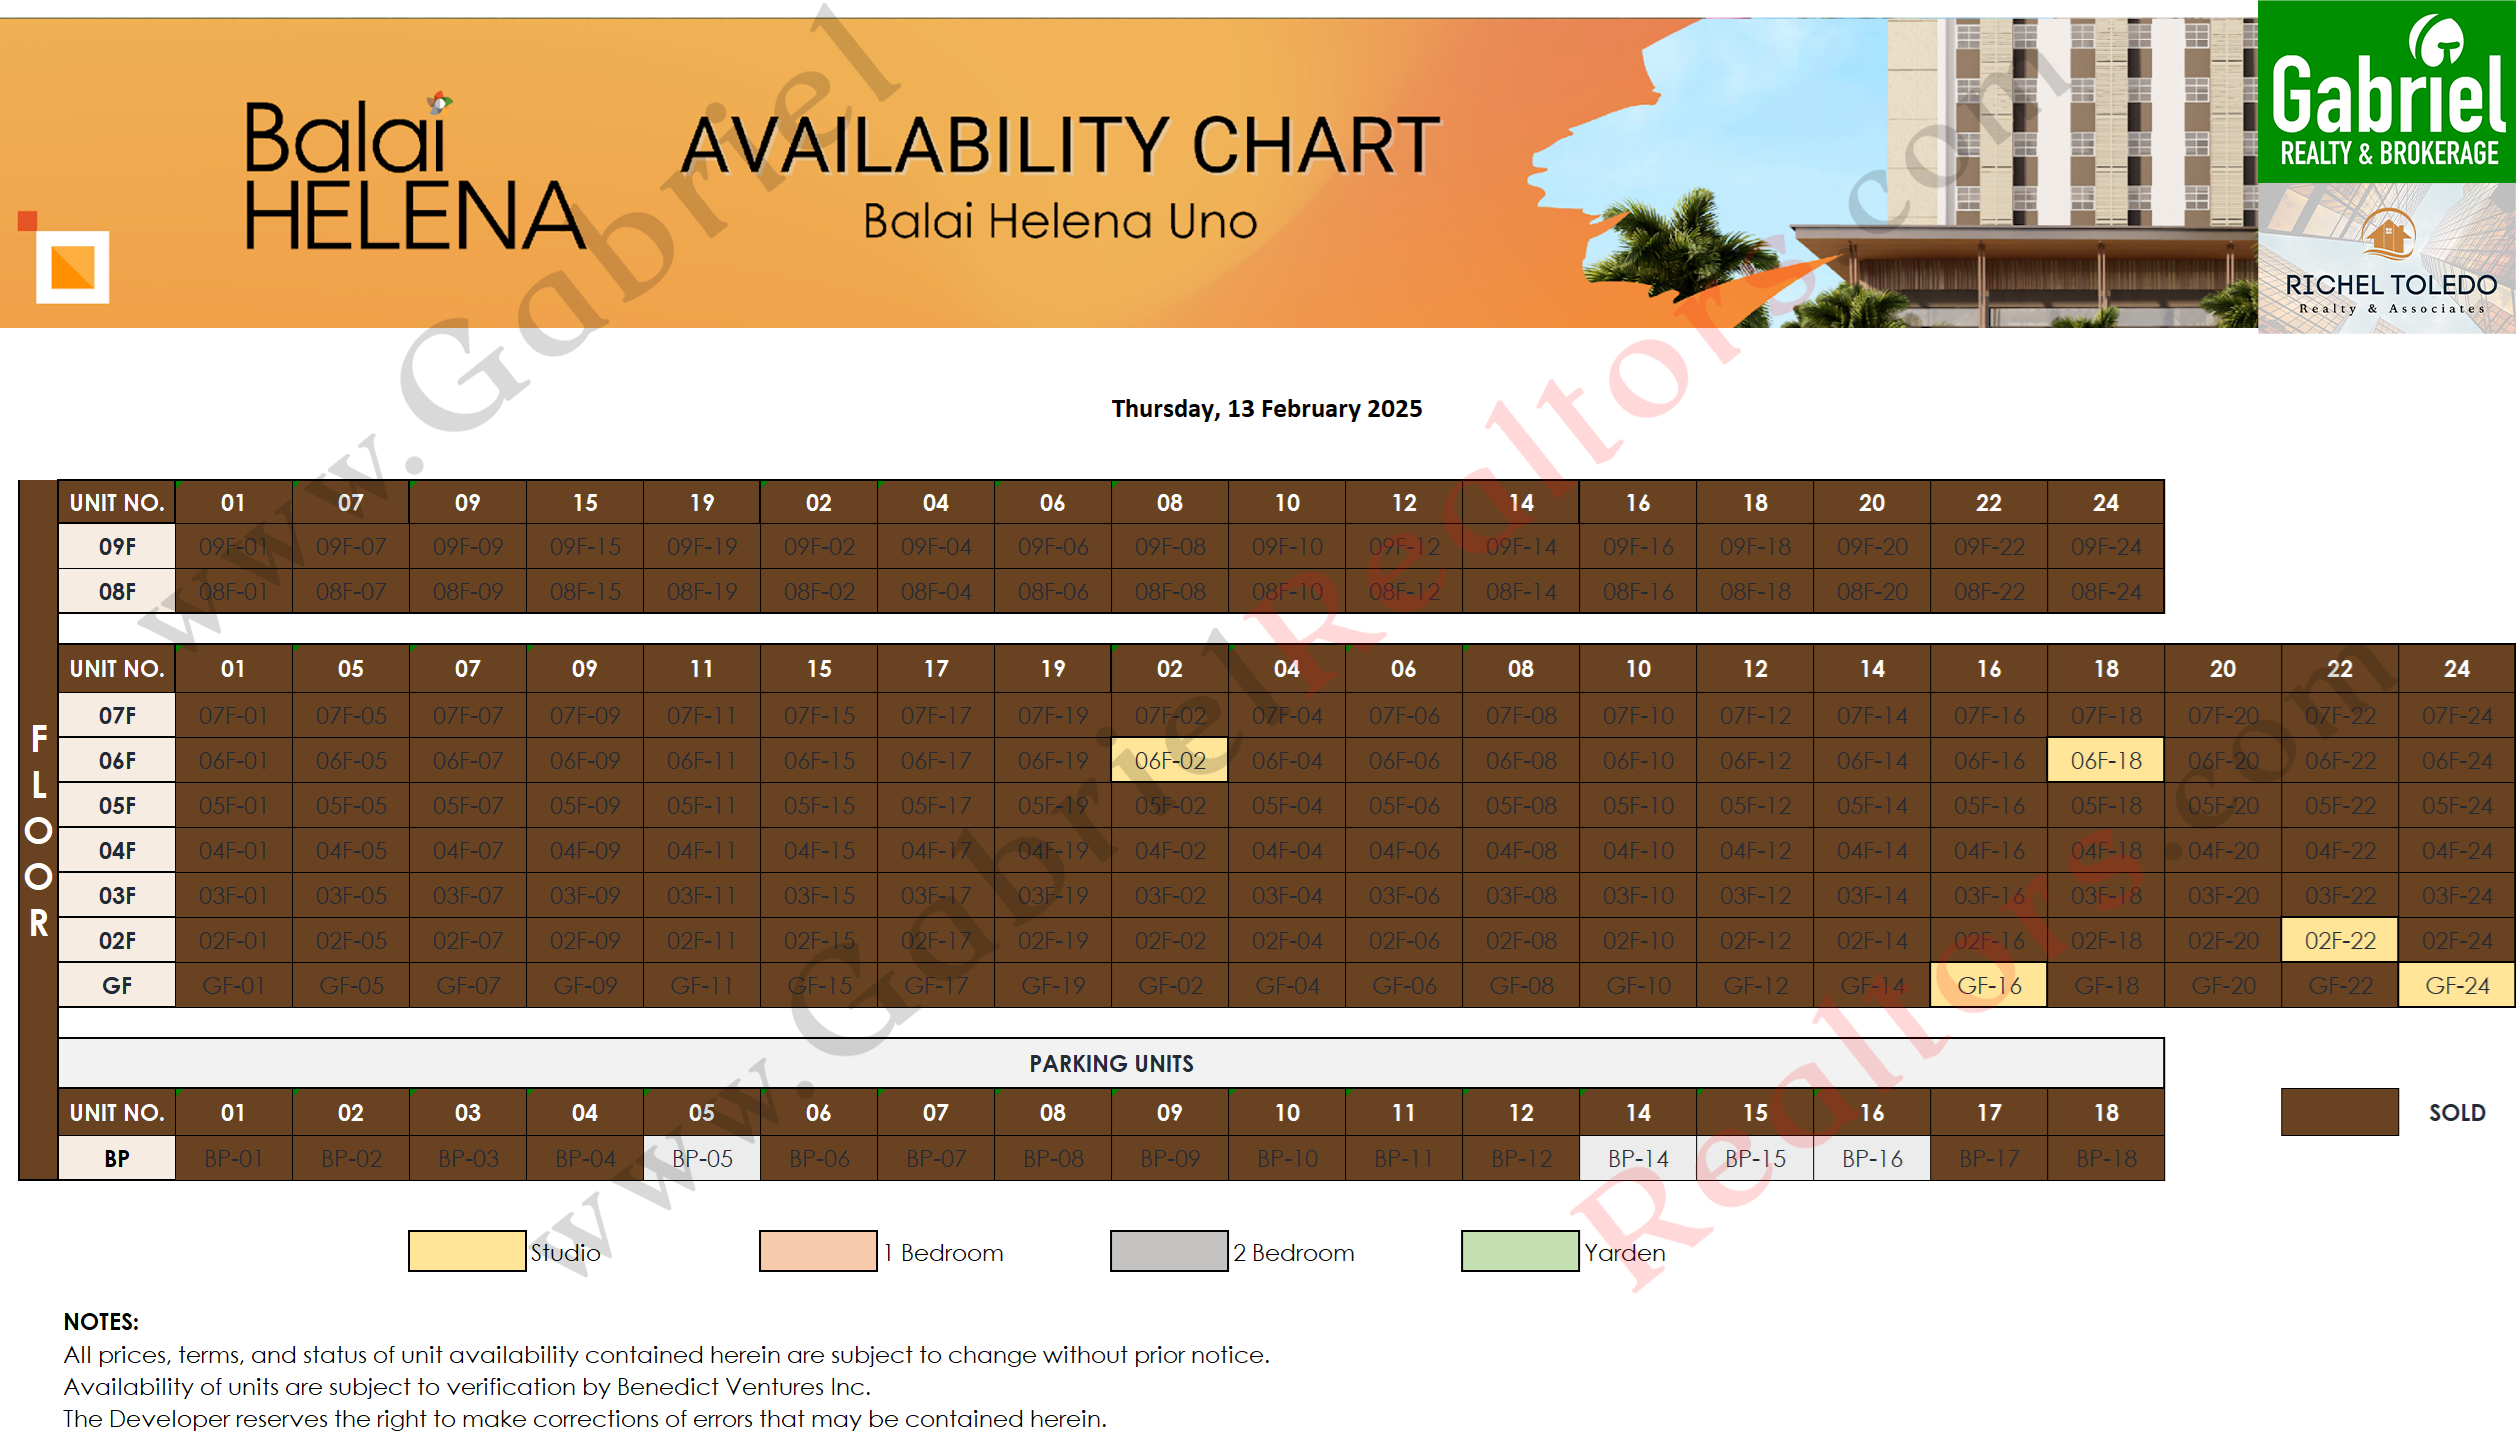2516x1434 pixels.
Task: Click the 03F floor row label
Action: click(117, 896)
